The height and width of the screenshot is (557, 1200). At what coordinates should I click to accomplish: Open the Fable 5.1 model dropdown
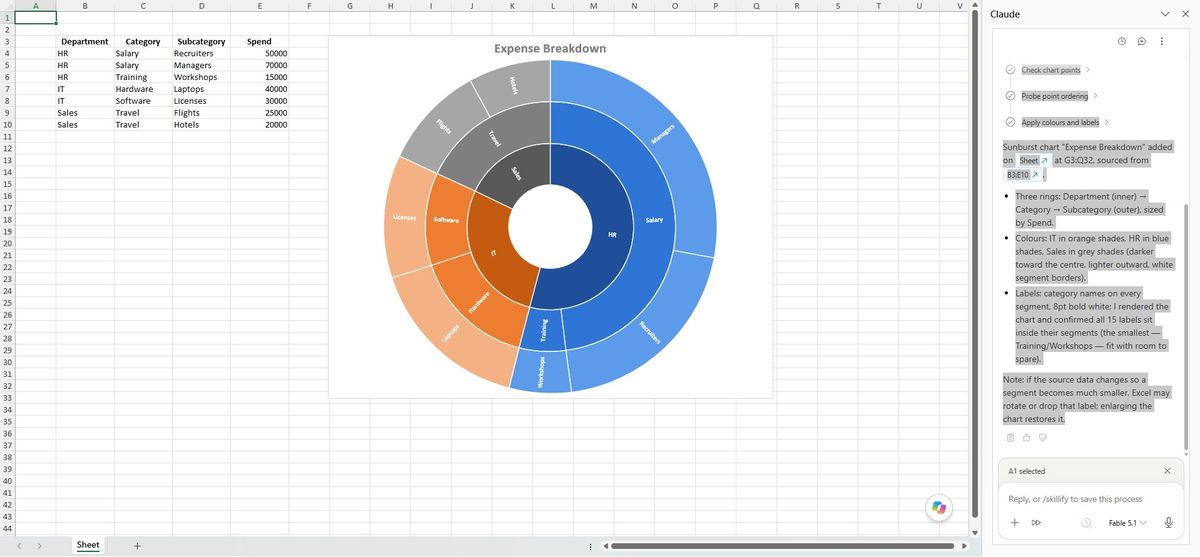coord(1127,523)
